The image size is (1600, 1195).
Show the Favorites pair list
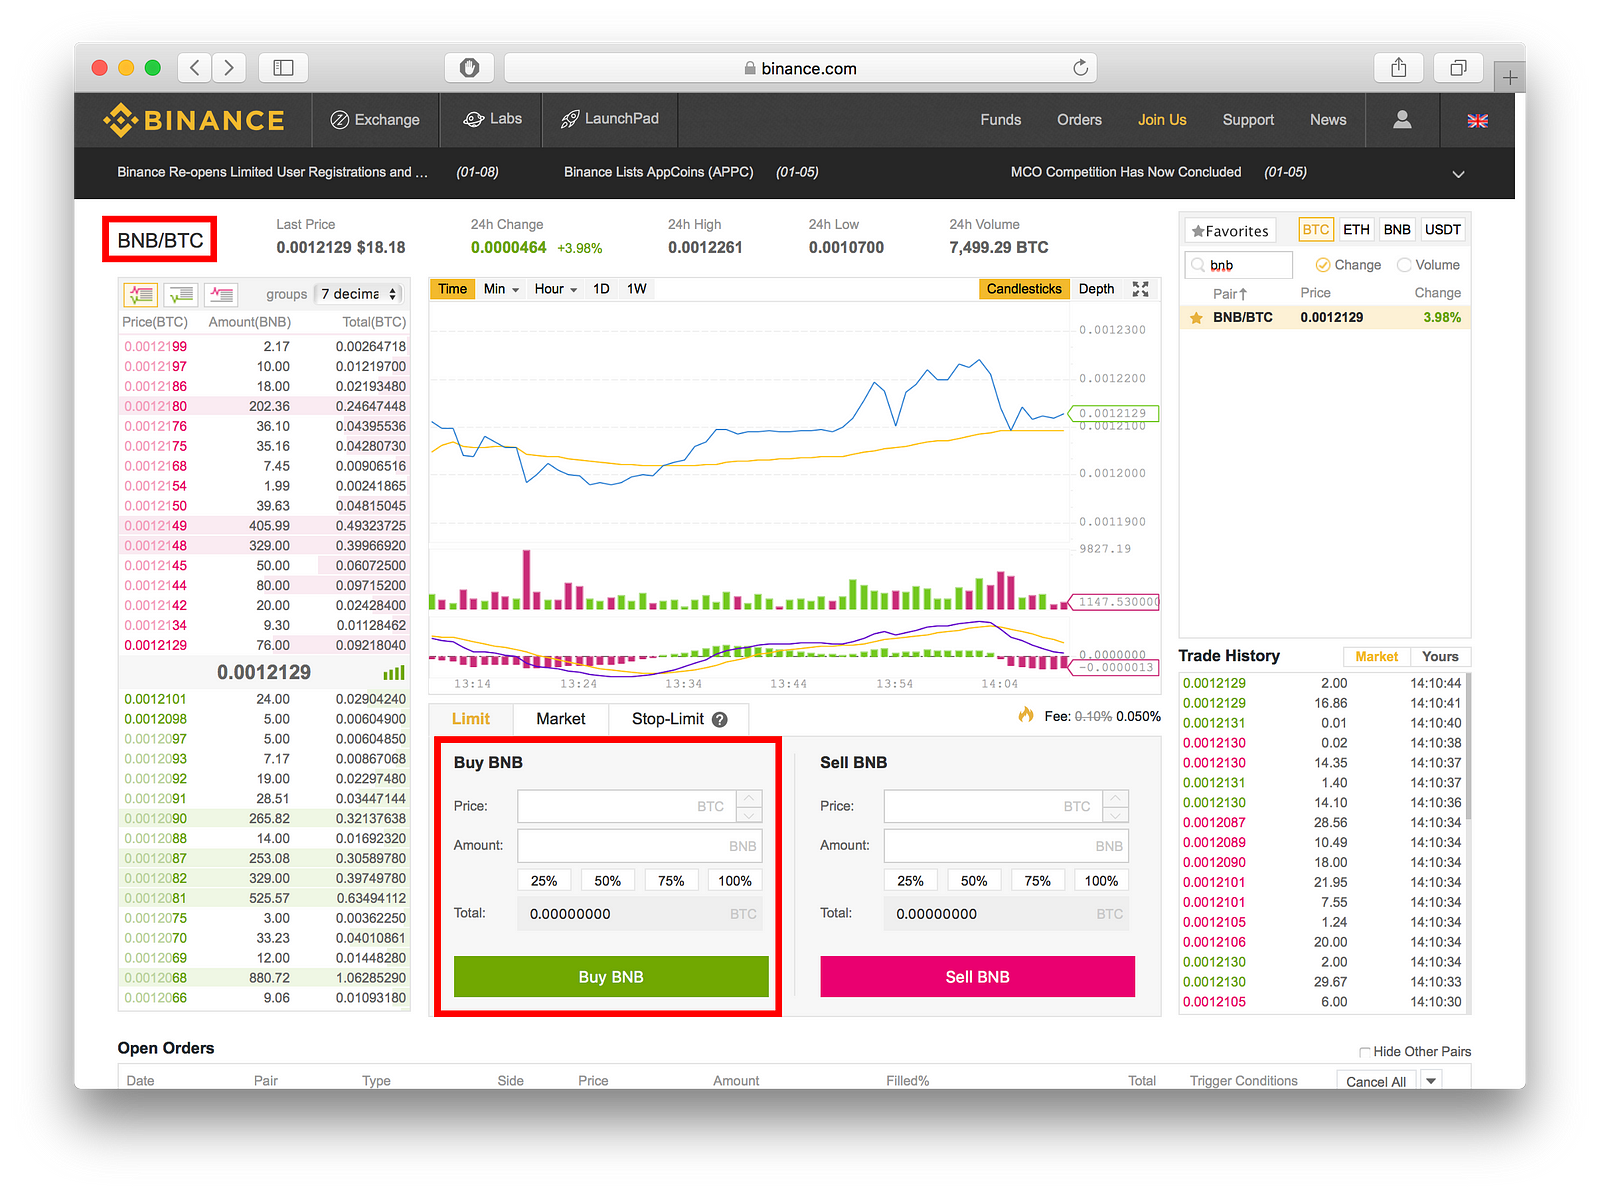pos(1231,231)
